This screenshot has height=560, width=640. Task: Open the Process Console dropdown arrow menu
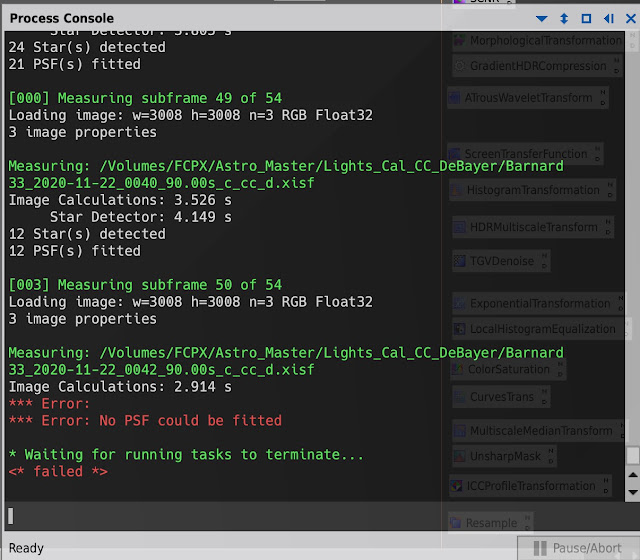coord(541,18)
